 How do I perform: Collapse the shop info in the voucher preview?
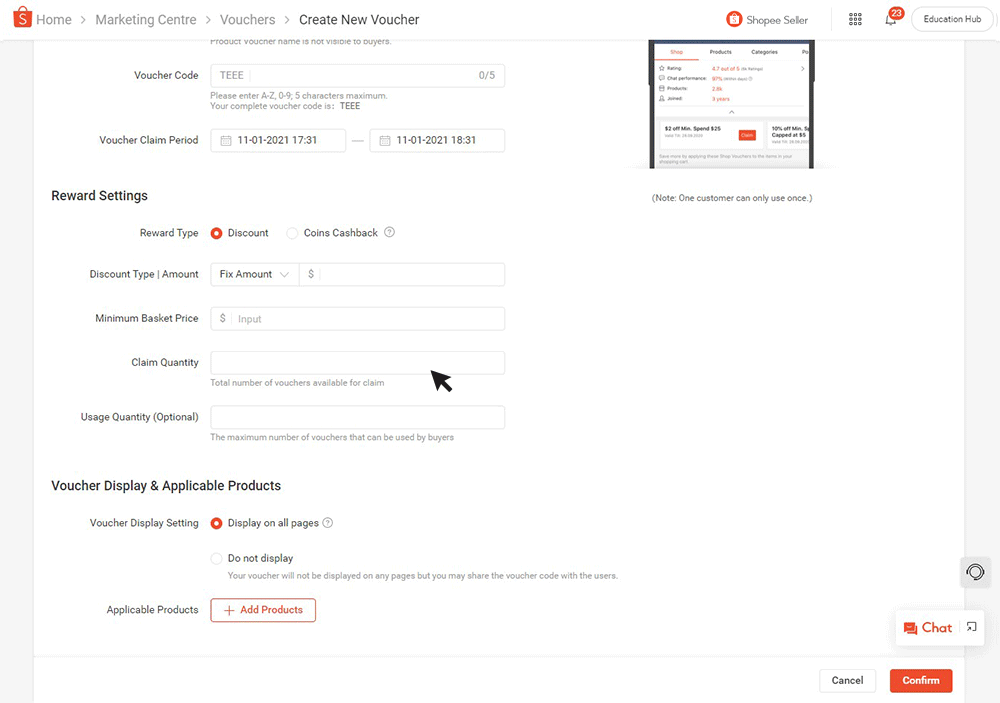[731, 112]
